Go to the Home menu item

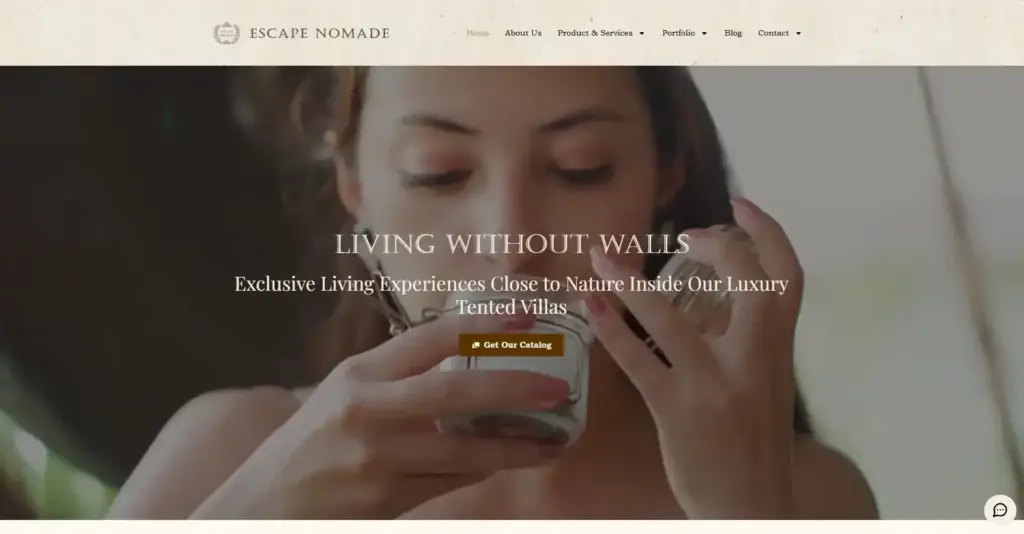(477, 33)
